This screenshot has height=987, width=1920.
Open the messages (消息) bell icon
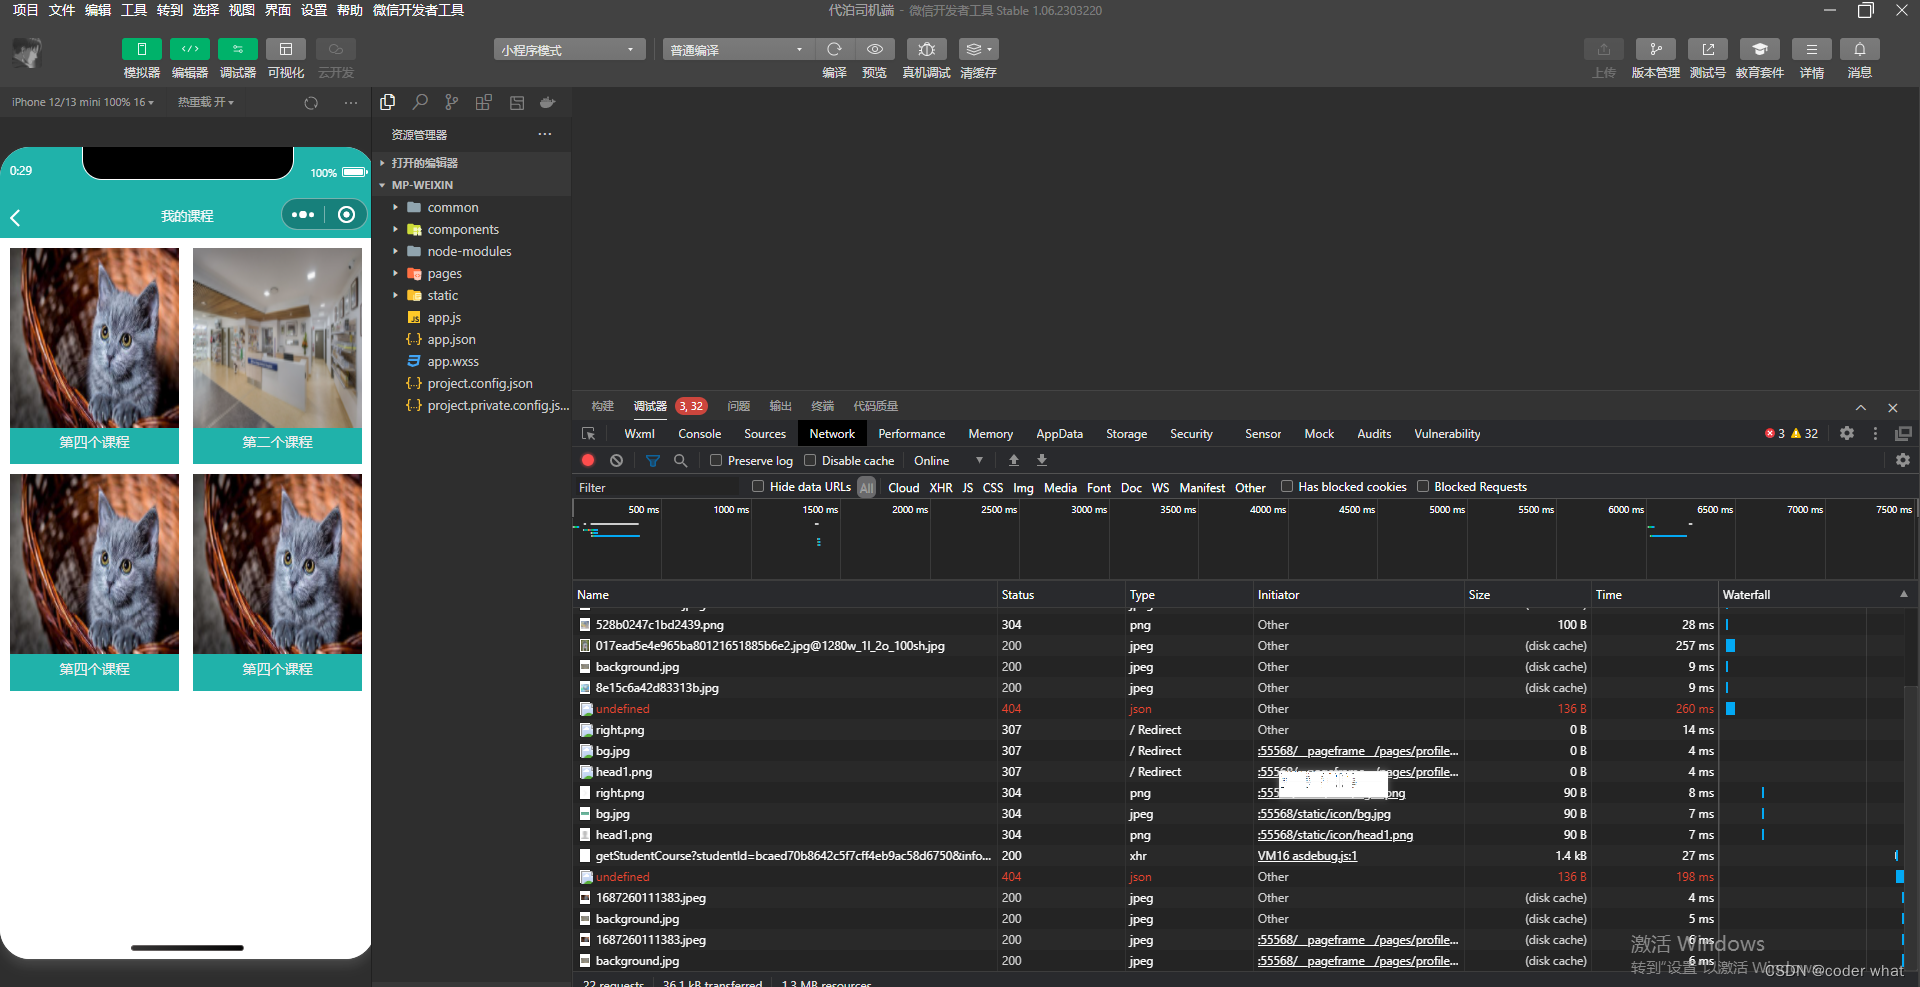(x=1859, y=49)
